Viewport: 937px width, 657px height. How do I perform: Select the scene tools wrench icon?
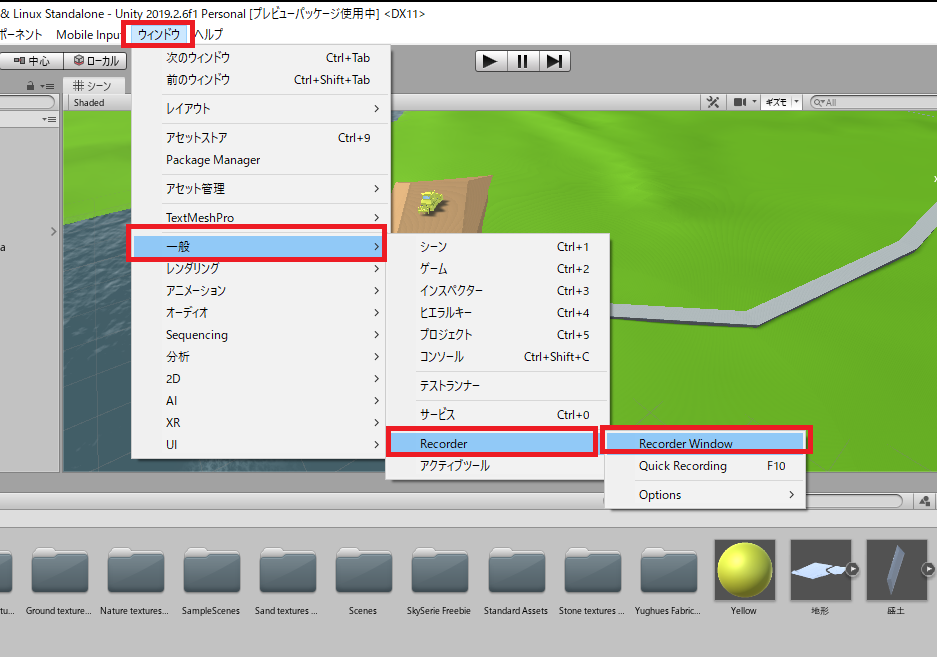pos(713,101)
